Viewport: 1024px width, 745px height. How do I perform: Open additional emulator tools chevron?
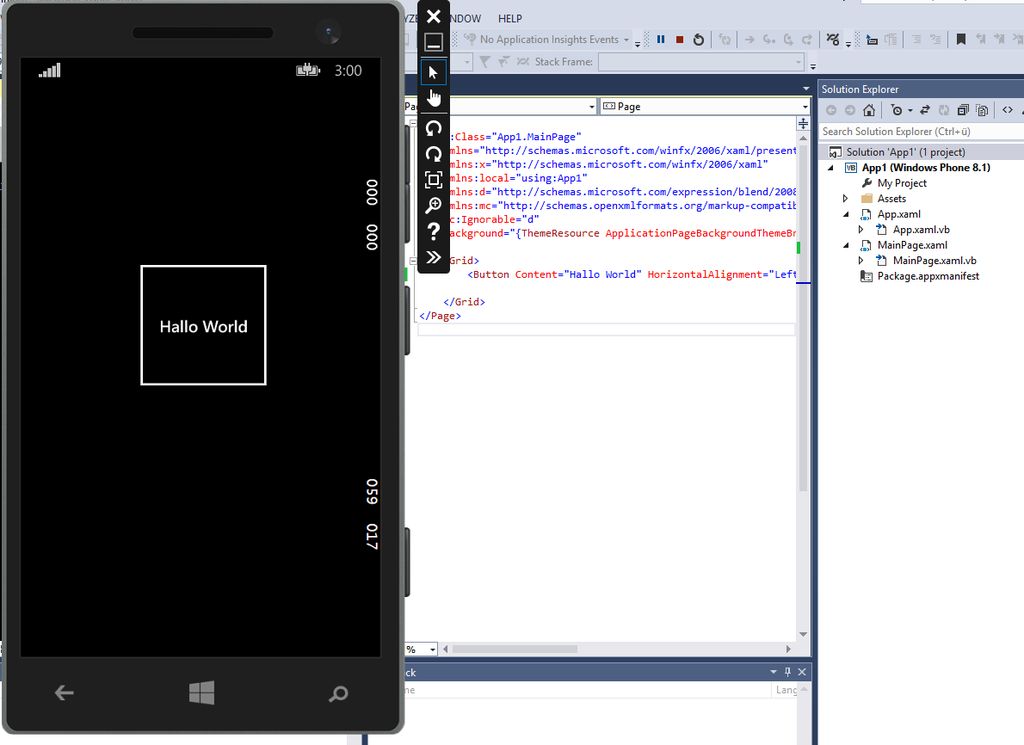pos(433,257)
